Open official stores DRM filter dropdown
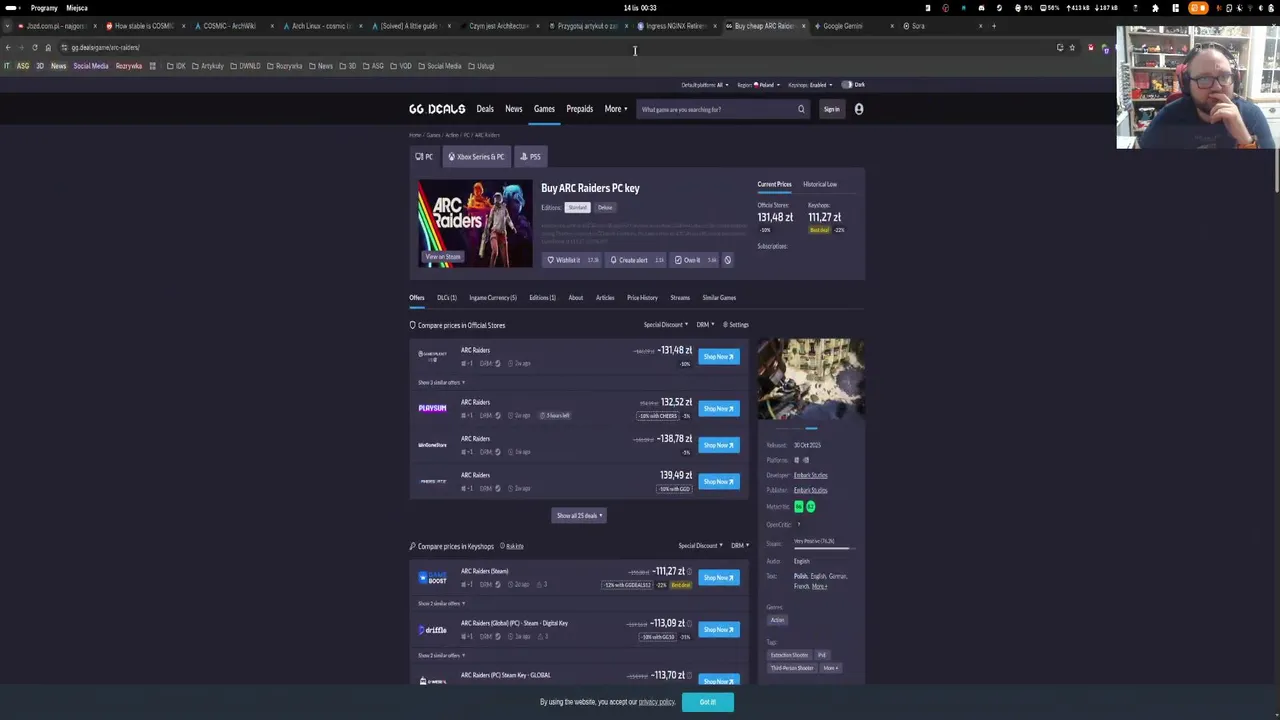This screenshot has width=1280, height=720. point(705,325)
